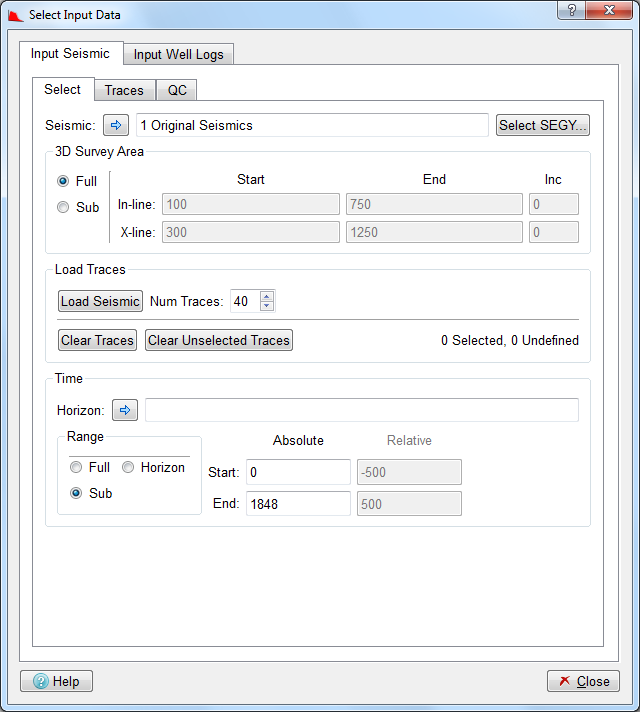Viewport: 641px width, 713px height.
Task: Click the In-line End field
Action: [434, 204]
